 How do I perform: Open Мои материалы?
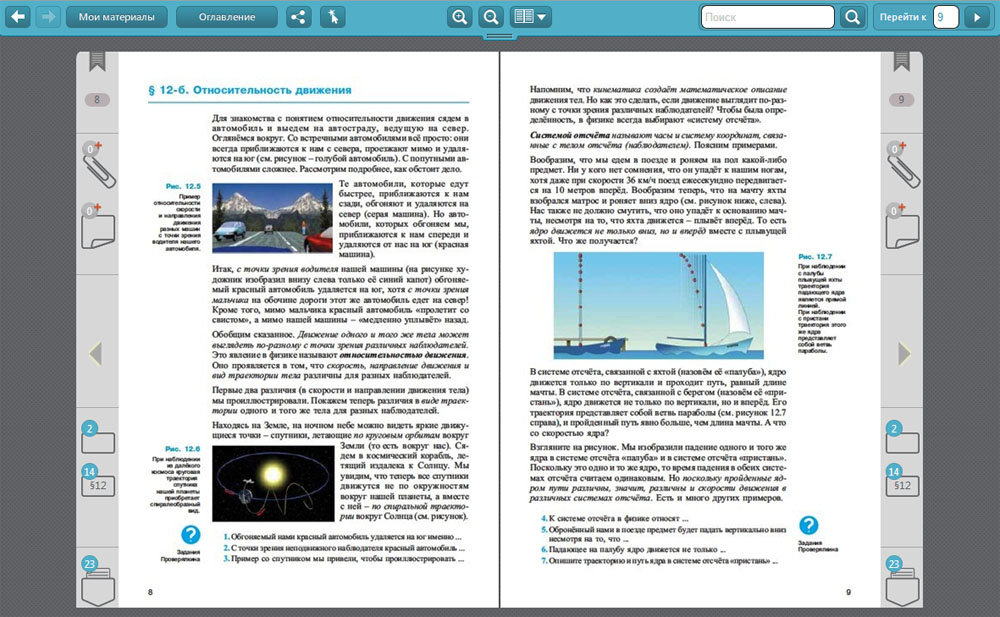tap(117, 17)
